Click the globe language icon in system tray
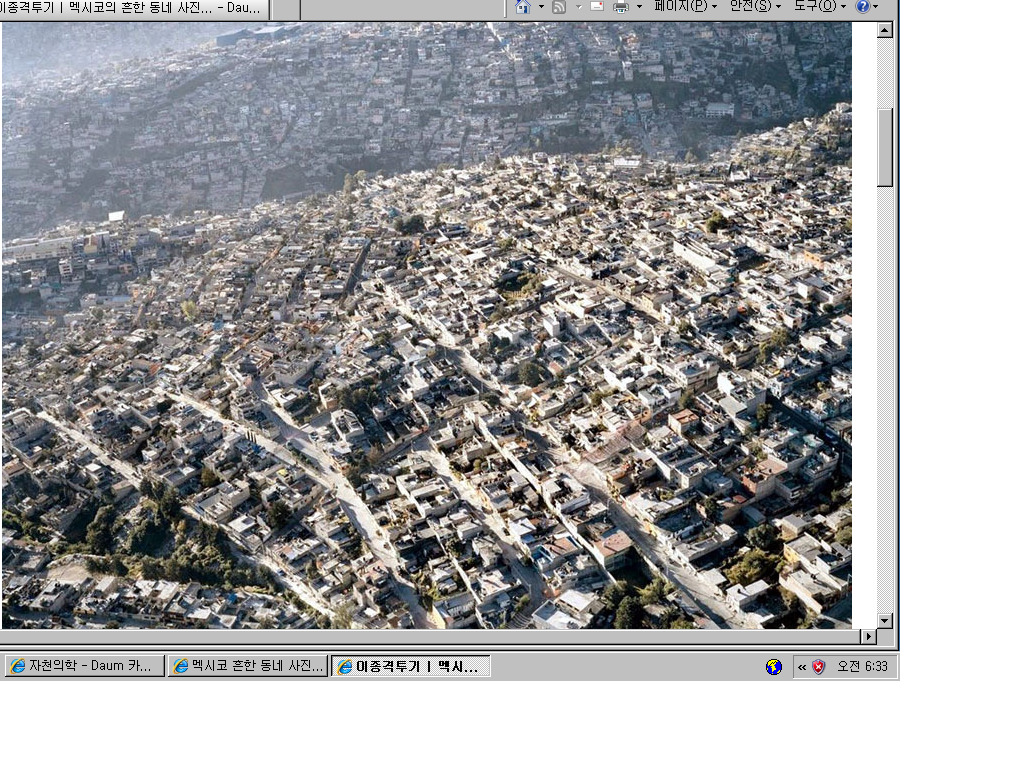The height and width of the screenshot is (768, 1024). (774, 667)
